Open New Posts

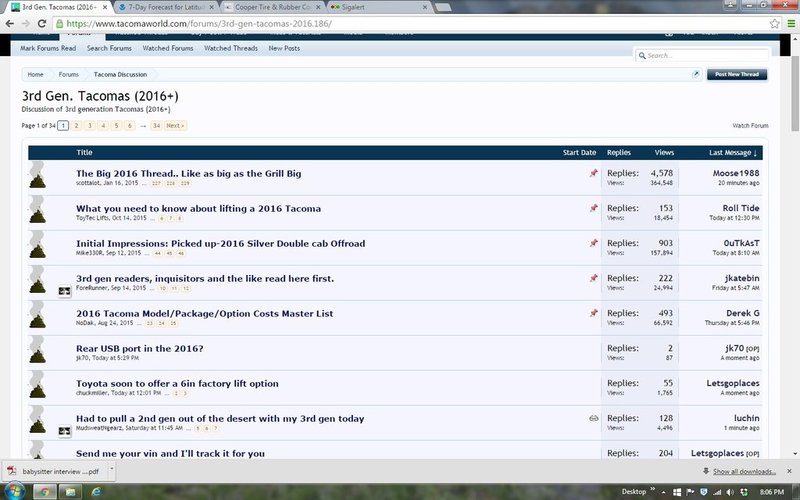284,48
